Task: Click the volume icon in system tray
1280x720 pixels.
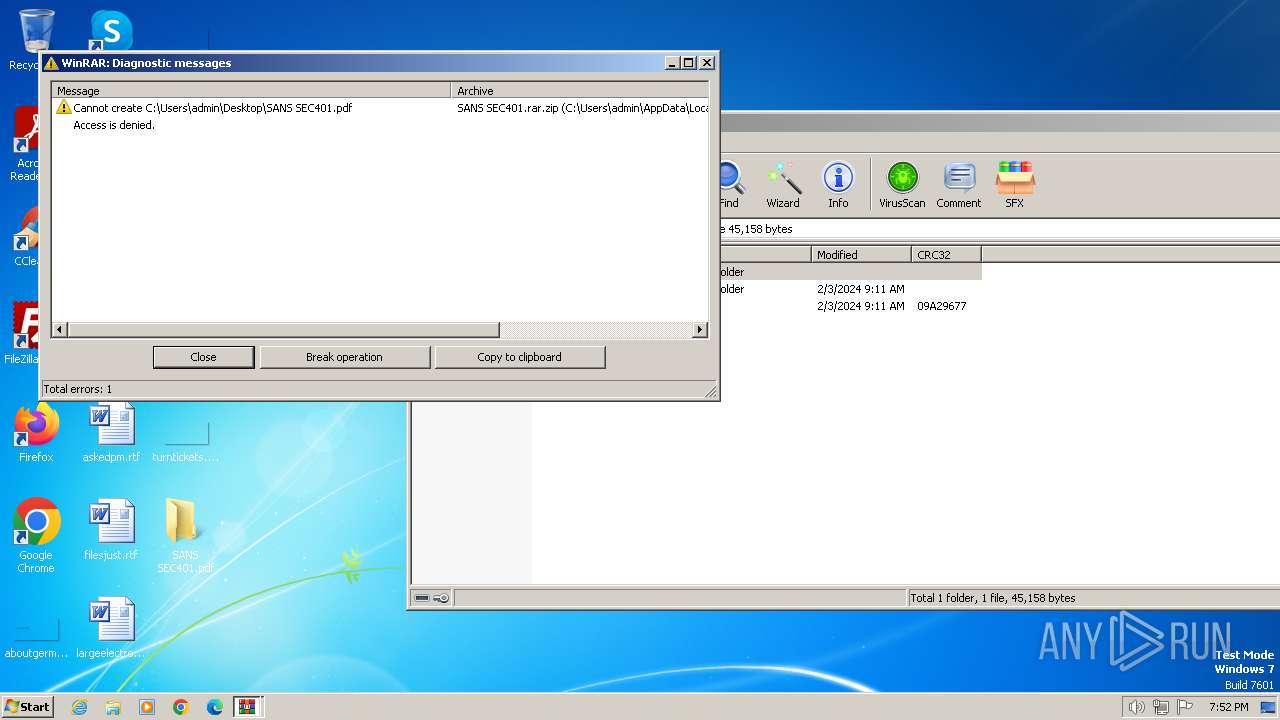Action: tap(1136, 707)
